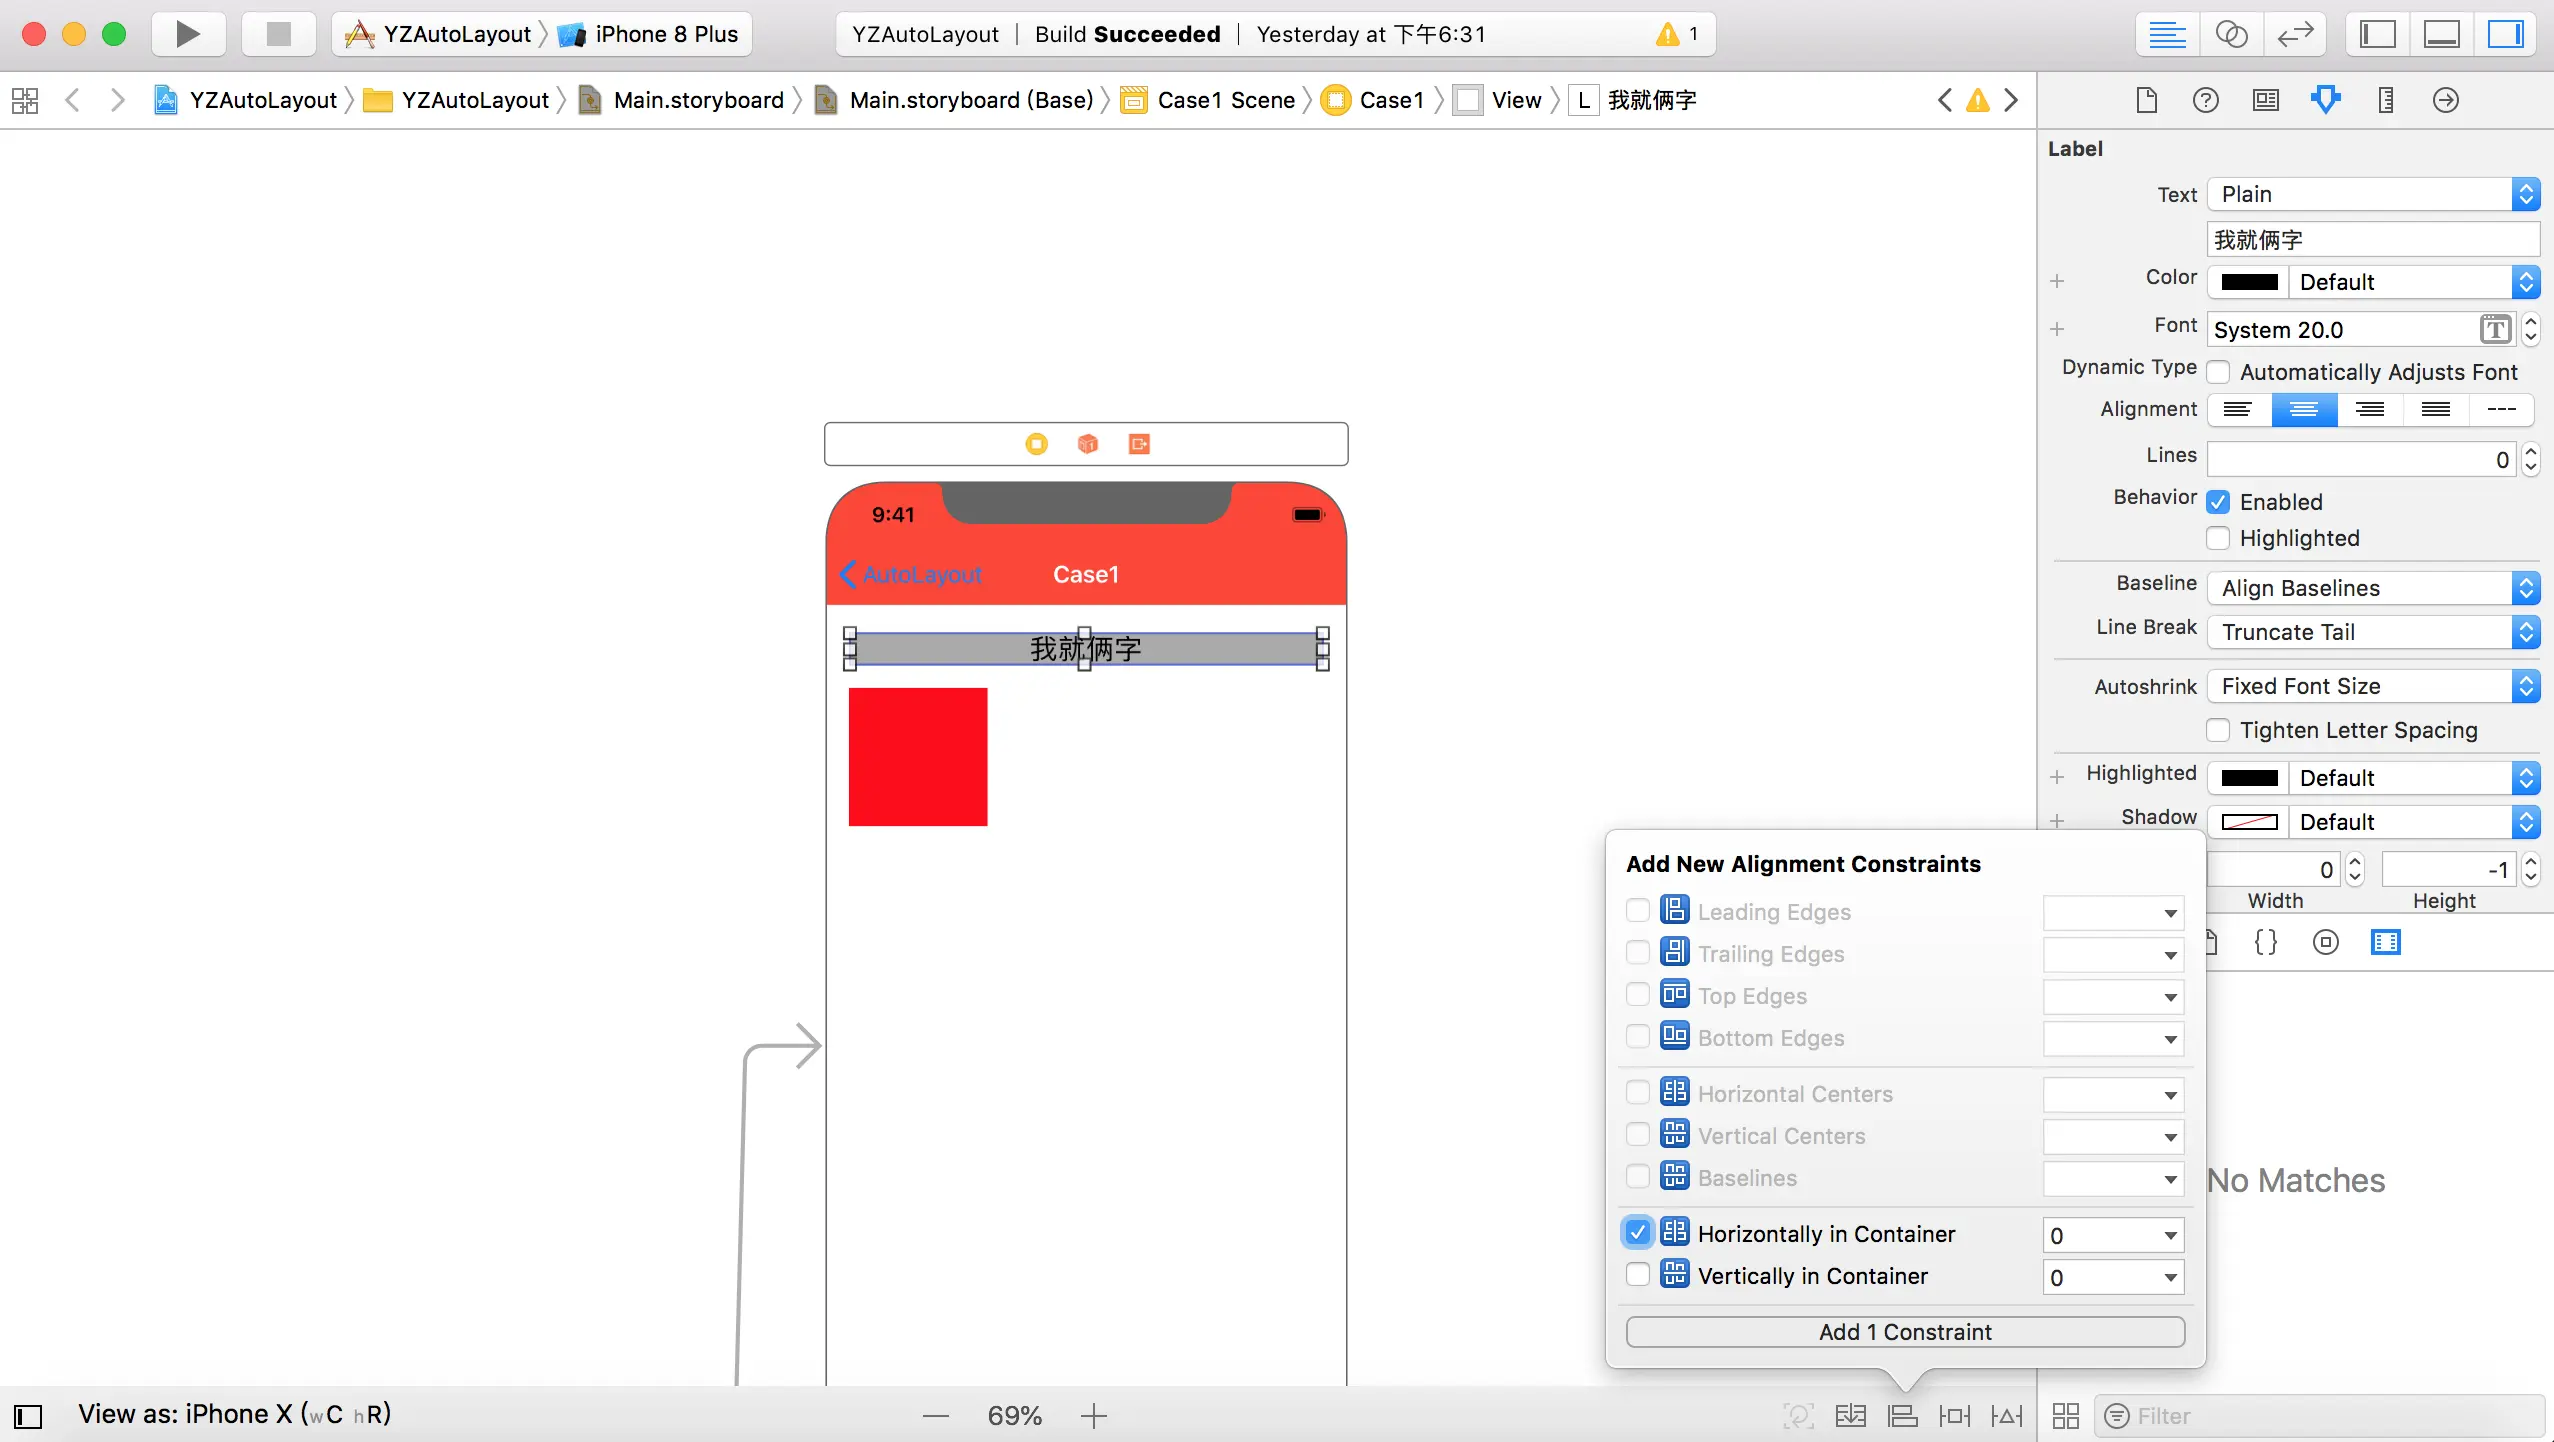2554x1442 pixels.
Task: Open the Line Break Truncate Tail dropdown
Action: (2373, 632)
